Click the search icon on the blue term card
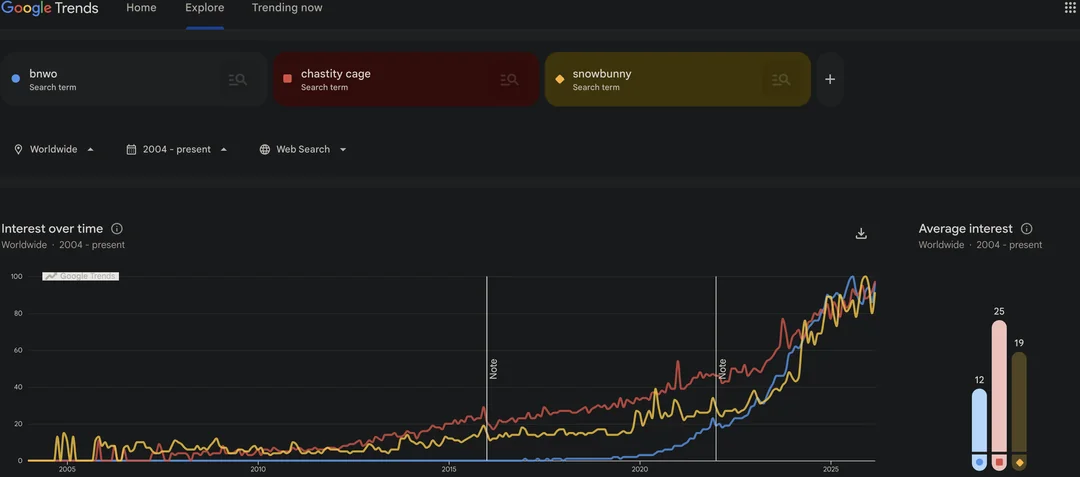Viewport: 1080px width, 477px height. 237,80
